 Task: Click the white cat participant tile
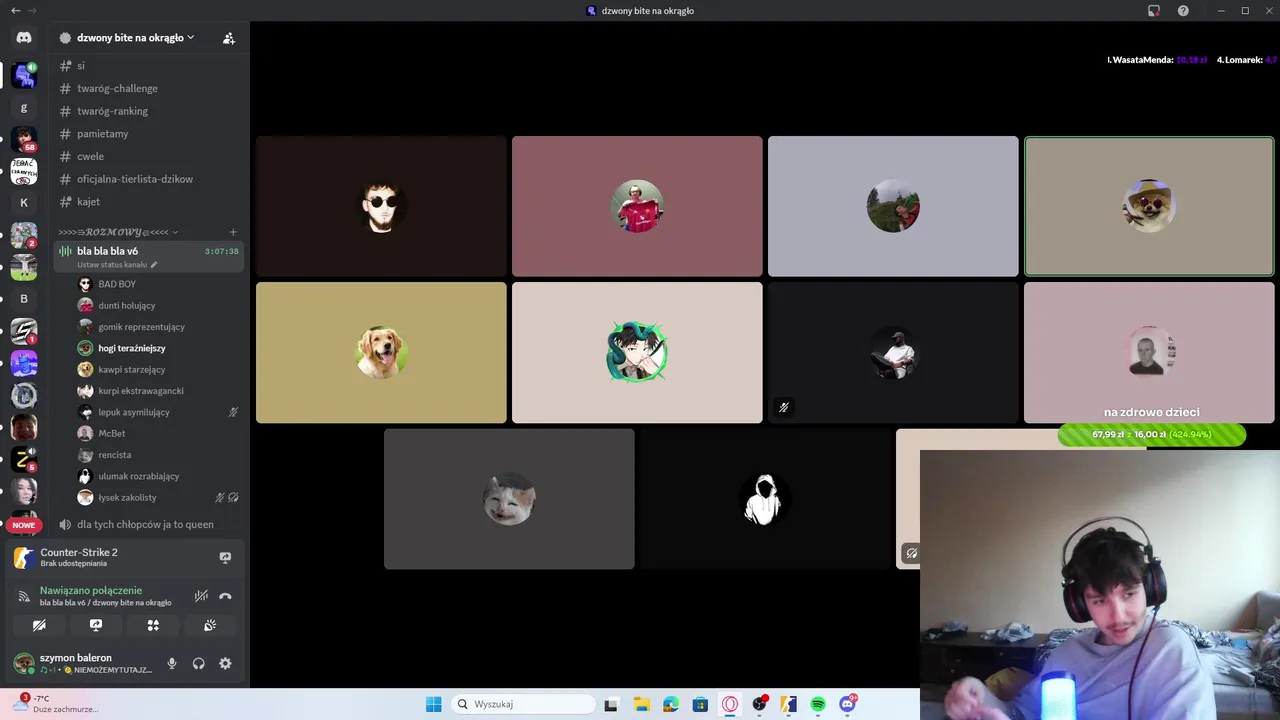[x=509, y=499]
